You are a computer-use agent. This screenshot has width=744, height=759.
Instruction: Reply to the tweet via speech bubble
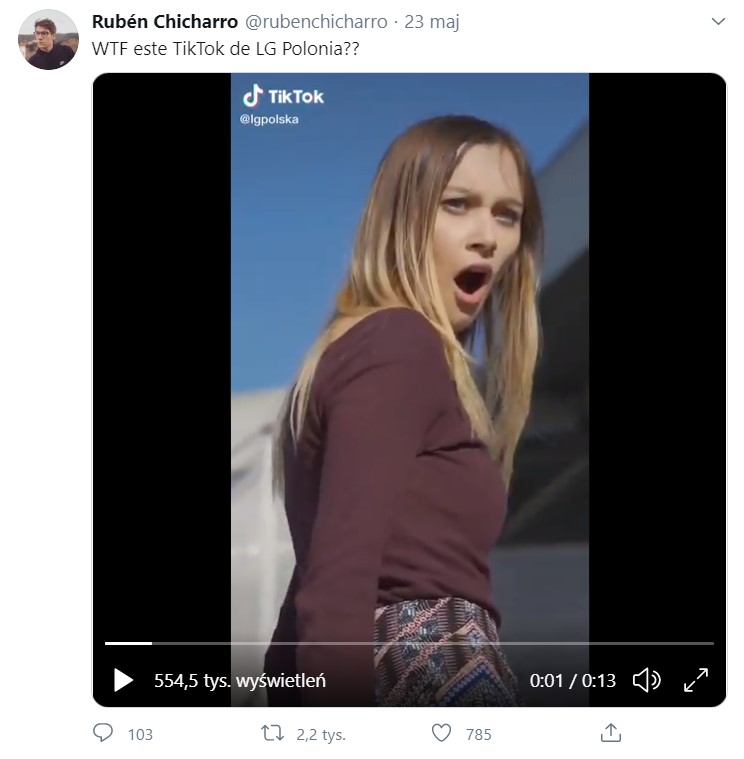[x=103, y=734]
